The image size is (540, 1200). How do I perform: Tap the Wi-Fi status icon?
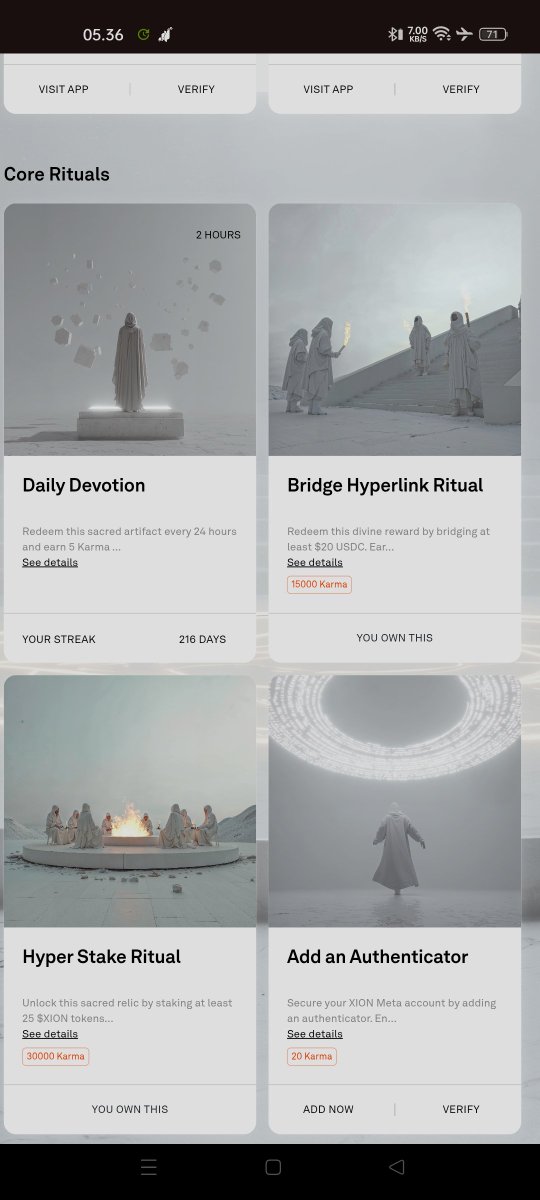[441, 34]
